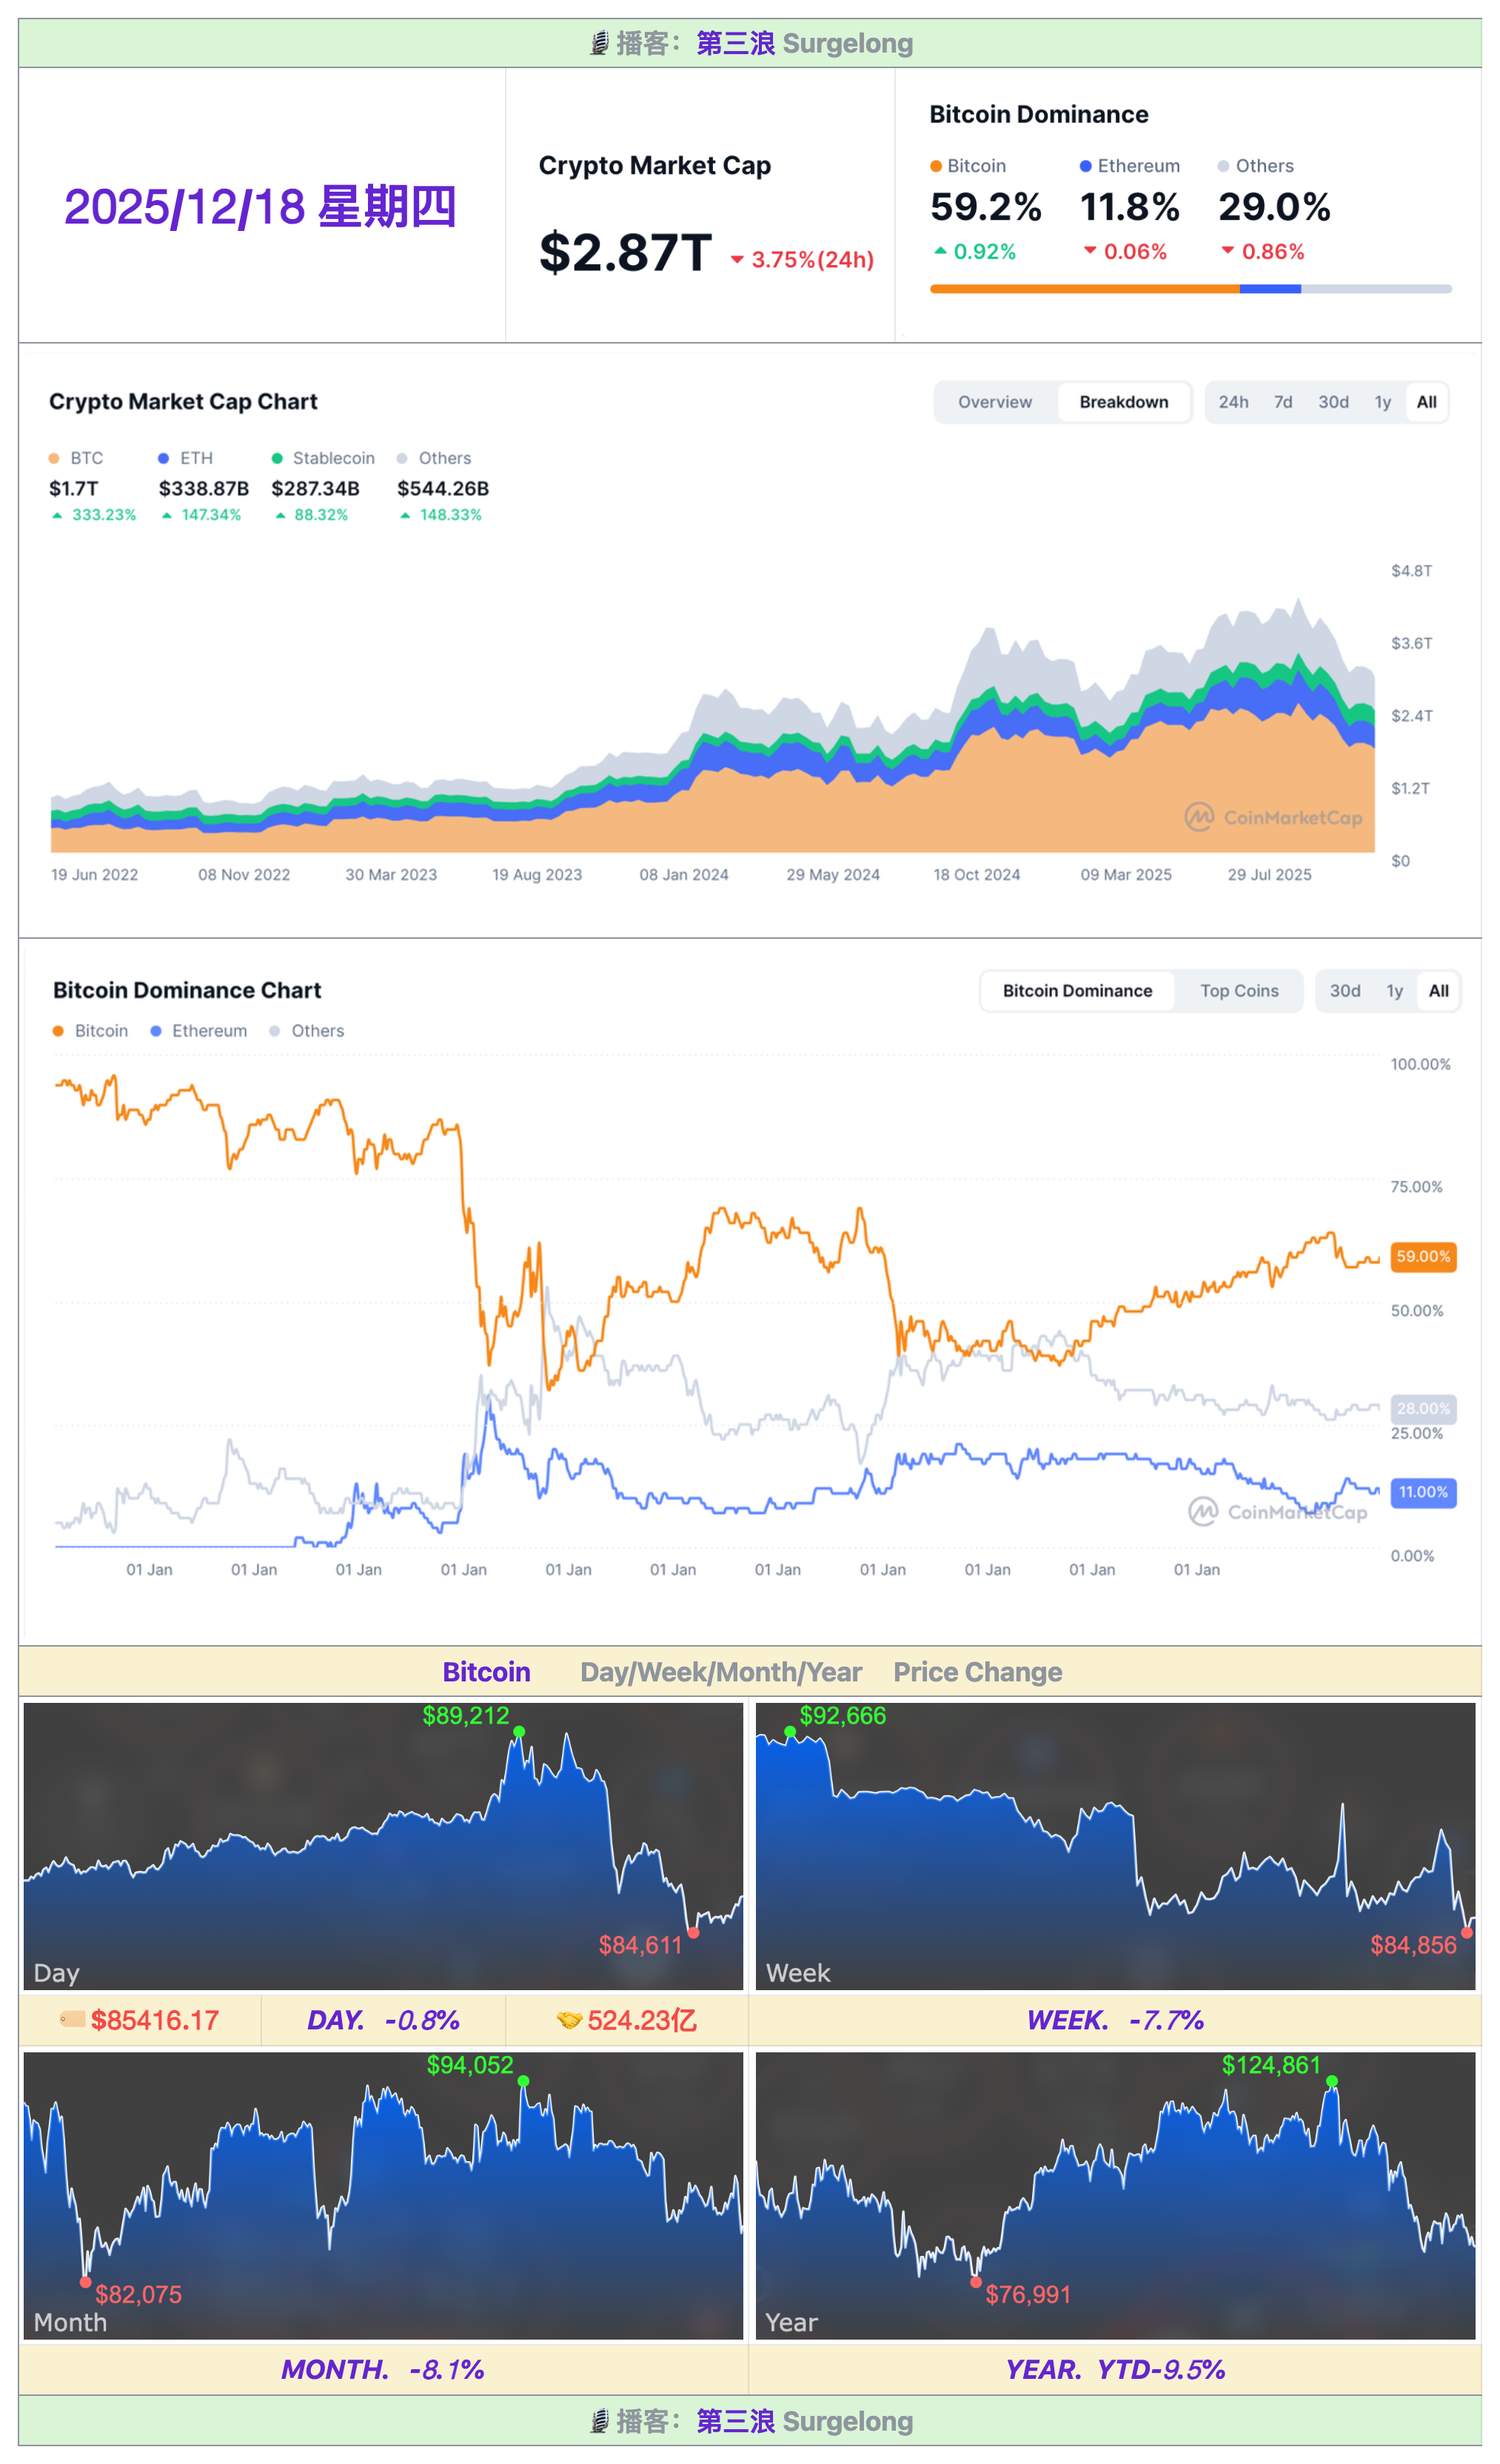1500x2464 pixels.
Task: Click the CoinMarketCap logo in the market cap chart
Action: click(x=1273, y=817)
